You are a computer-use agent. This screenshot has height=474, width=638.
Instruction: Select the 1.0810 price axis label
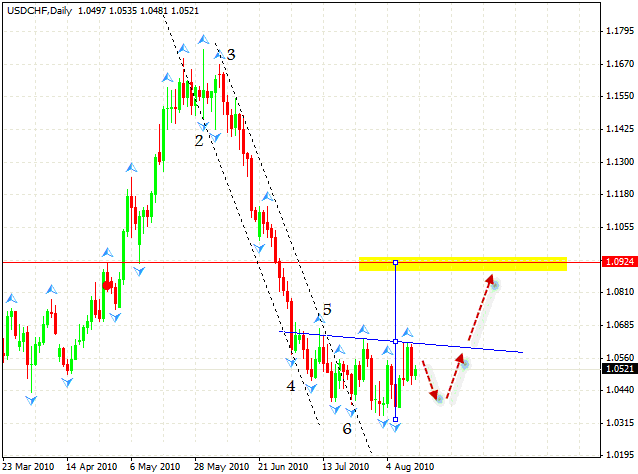click(x=620, y=292)
